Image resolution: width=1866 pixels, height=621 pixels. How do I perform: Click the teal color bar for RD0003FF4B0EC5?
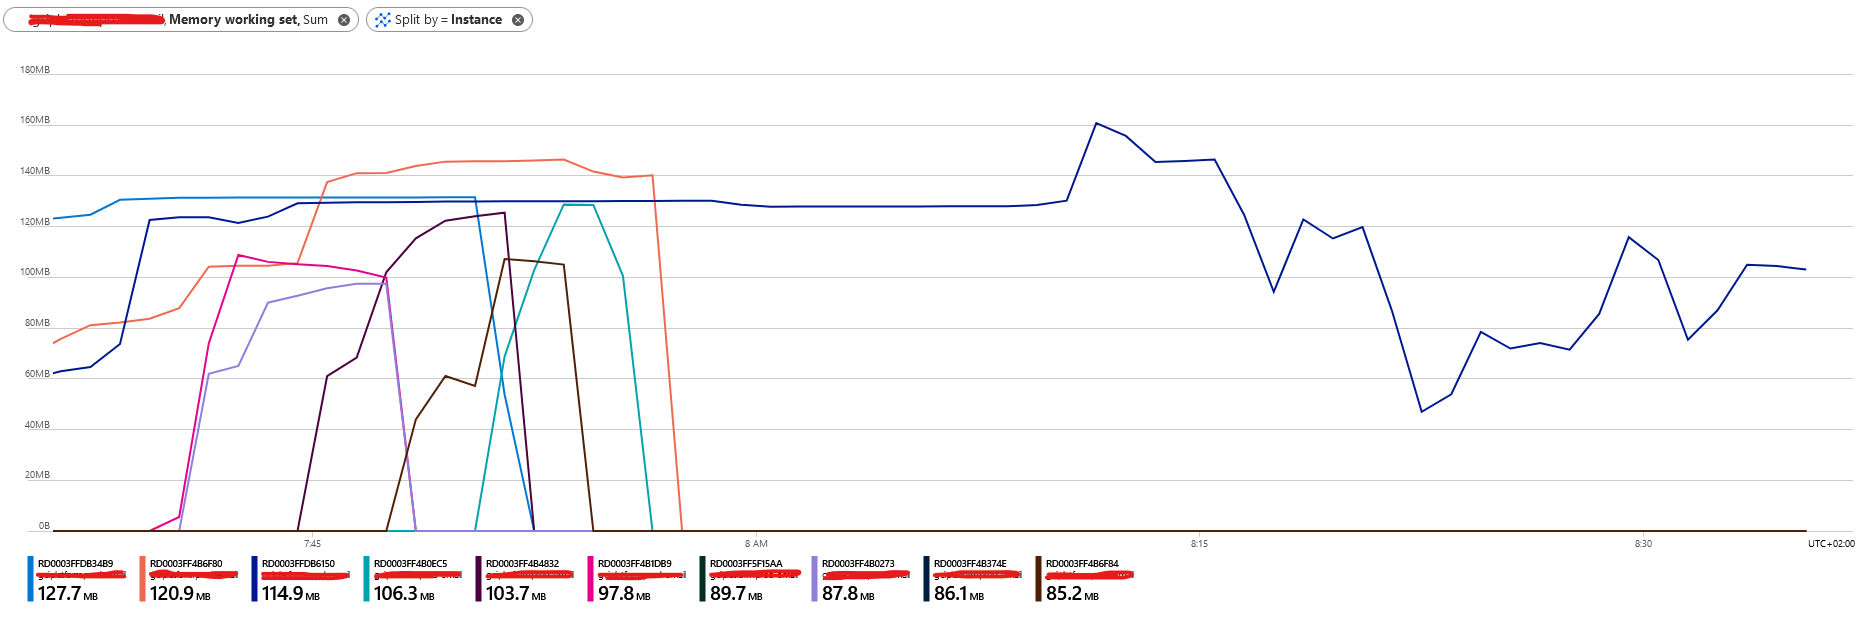pyautogui.click(x=367, y=580)
